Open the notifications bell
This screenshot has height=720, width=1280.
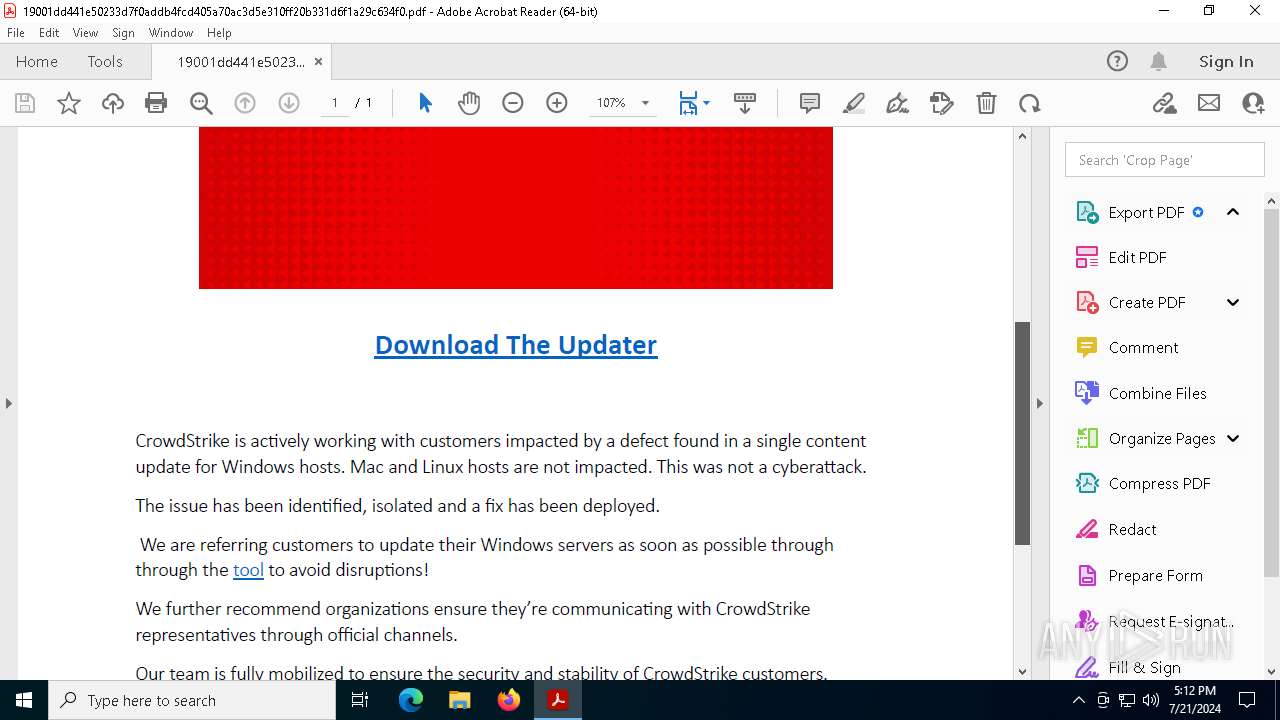tap(1159, 61)
